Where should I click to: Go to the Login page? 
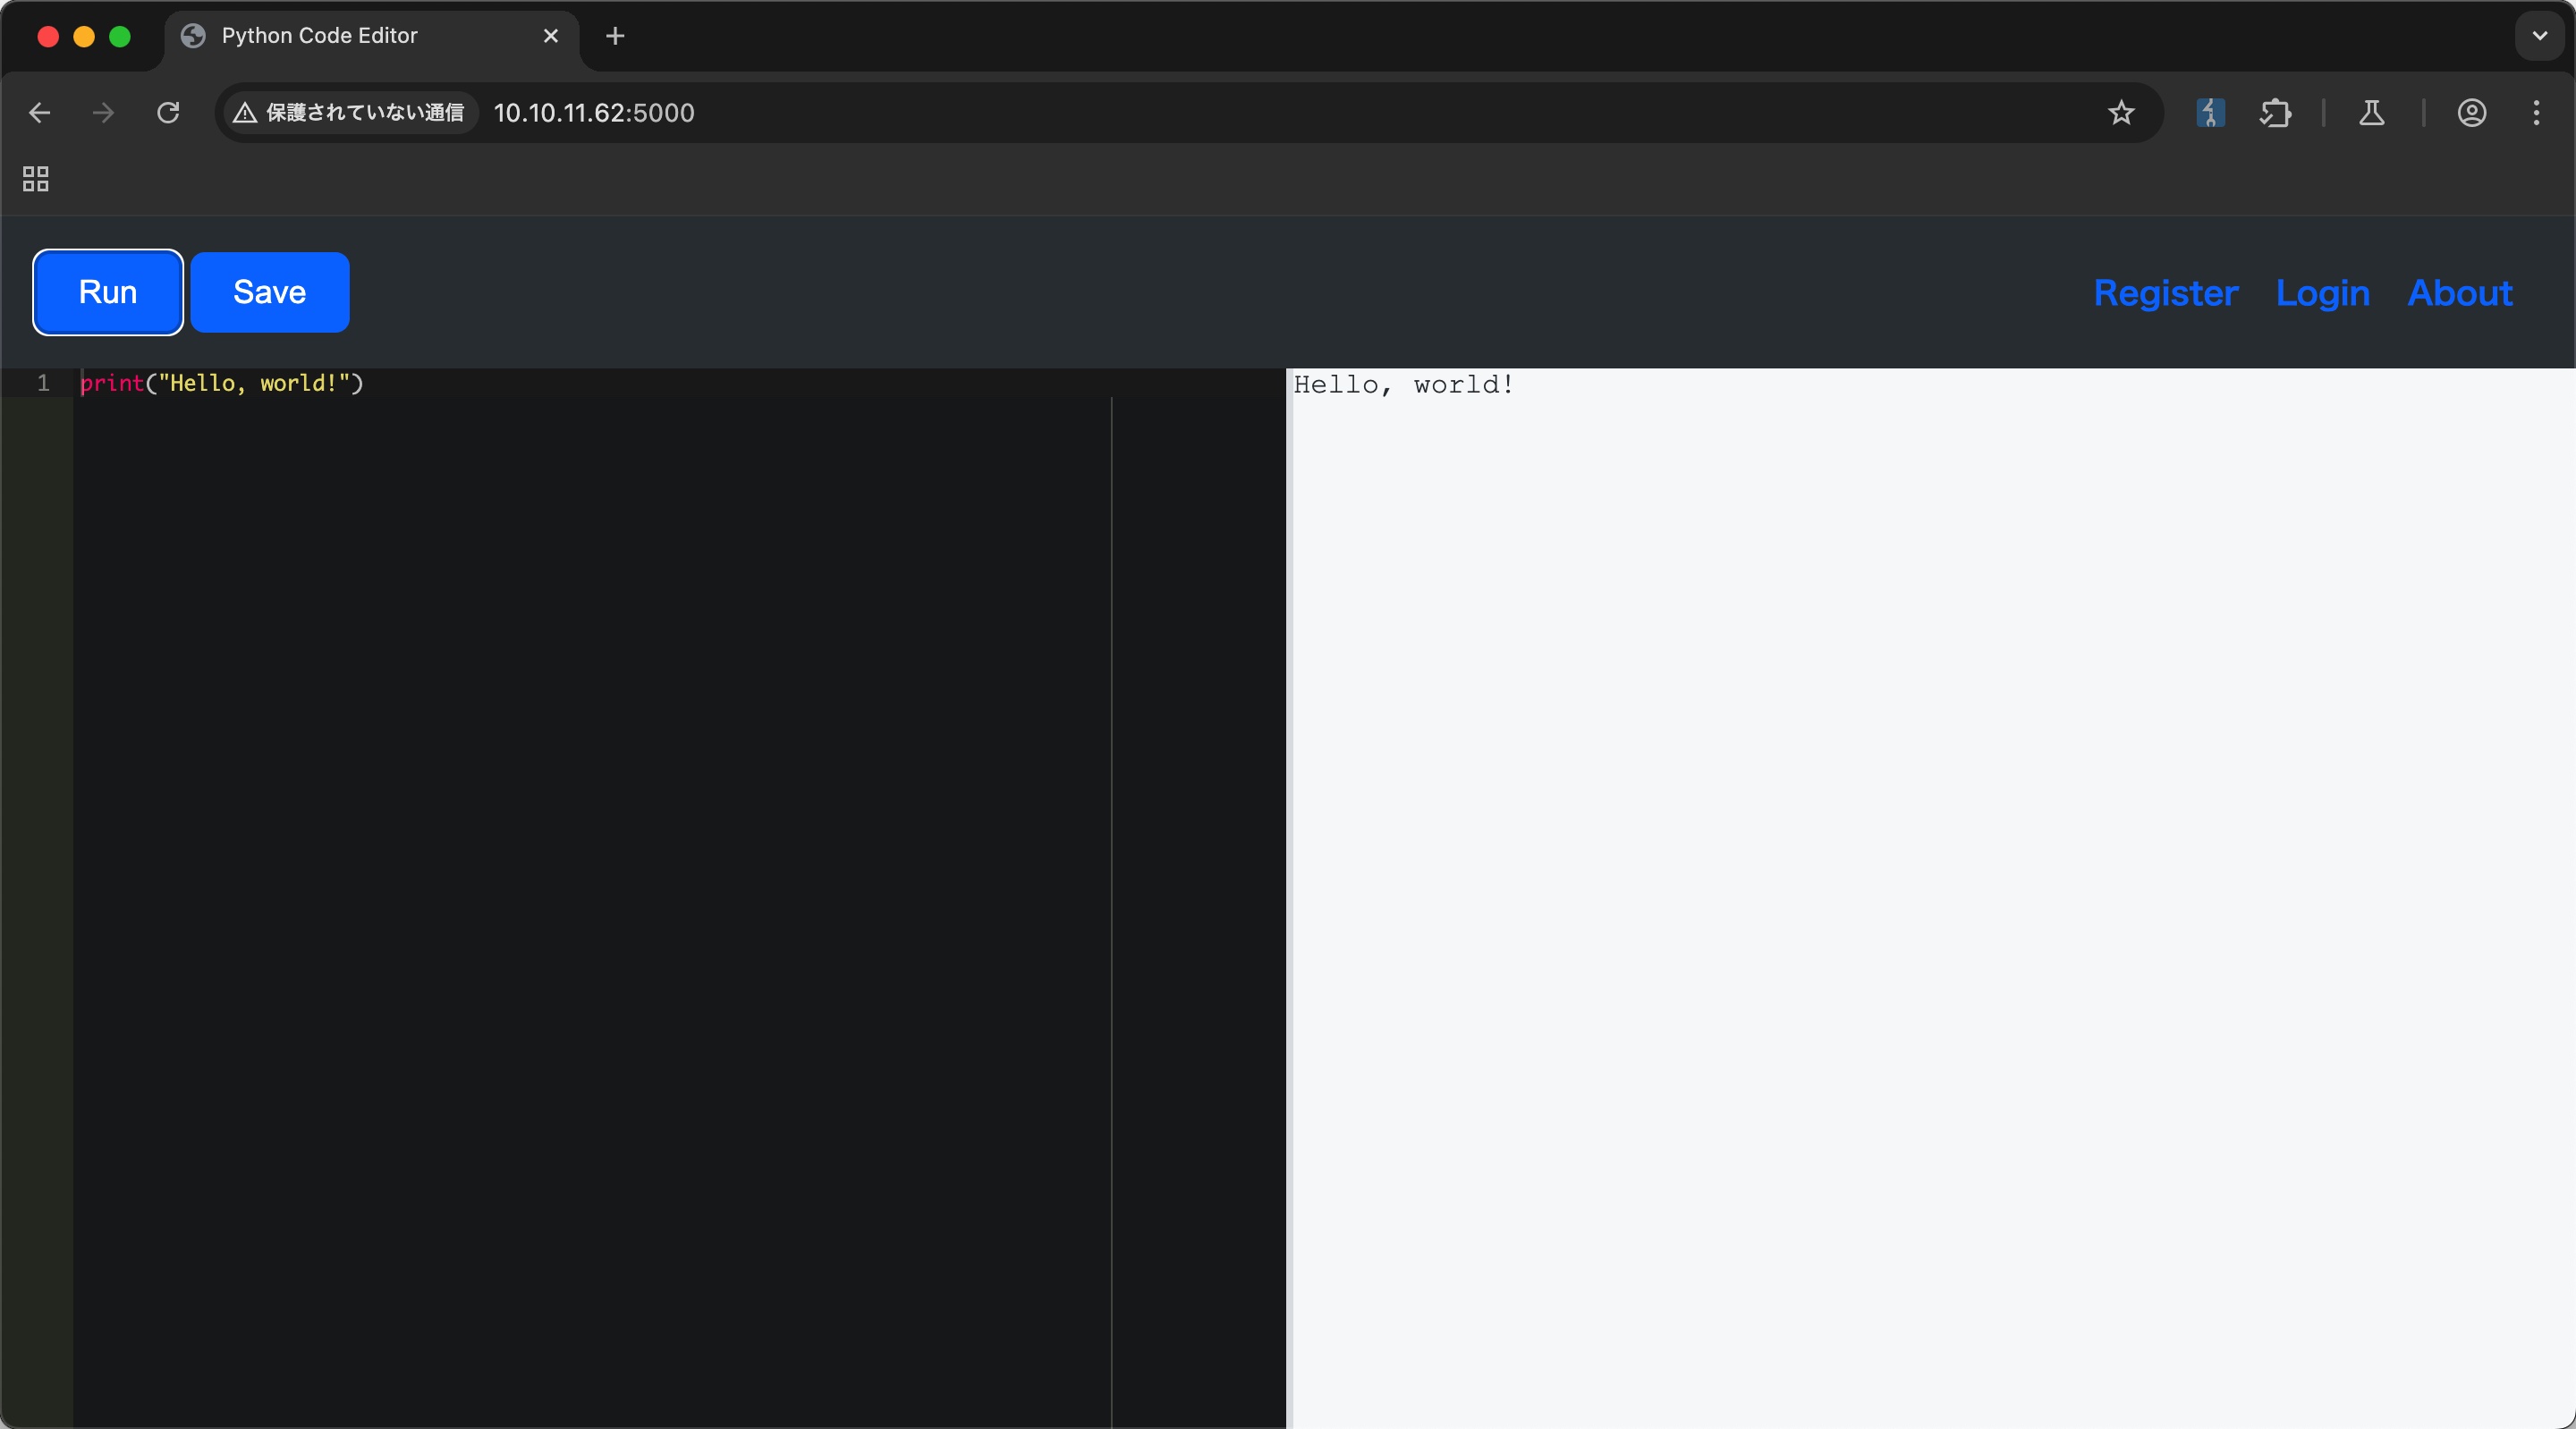[x=2322, y=293]
